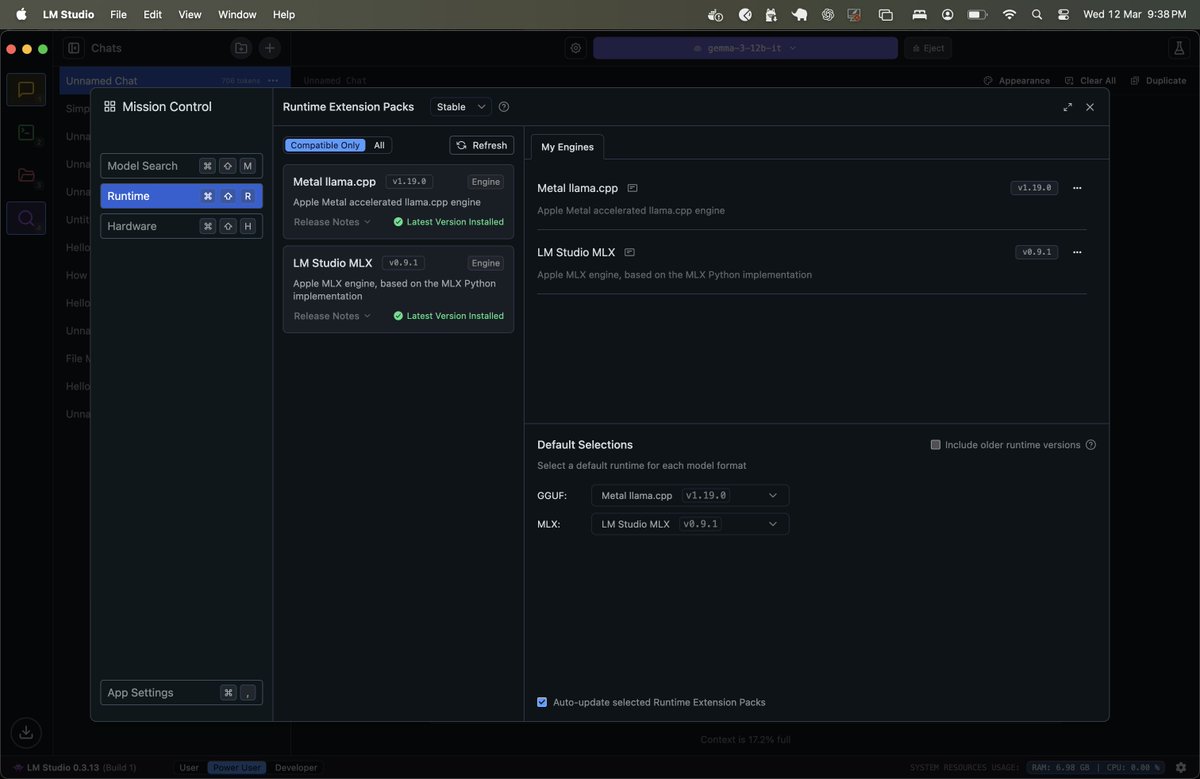
Task: Expand the Mission Control dialog to fullscreen
Action: (x=1068, y=107)
